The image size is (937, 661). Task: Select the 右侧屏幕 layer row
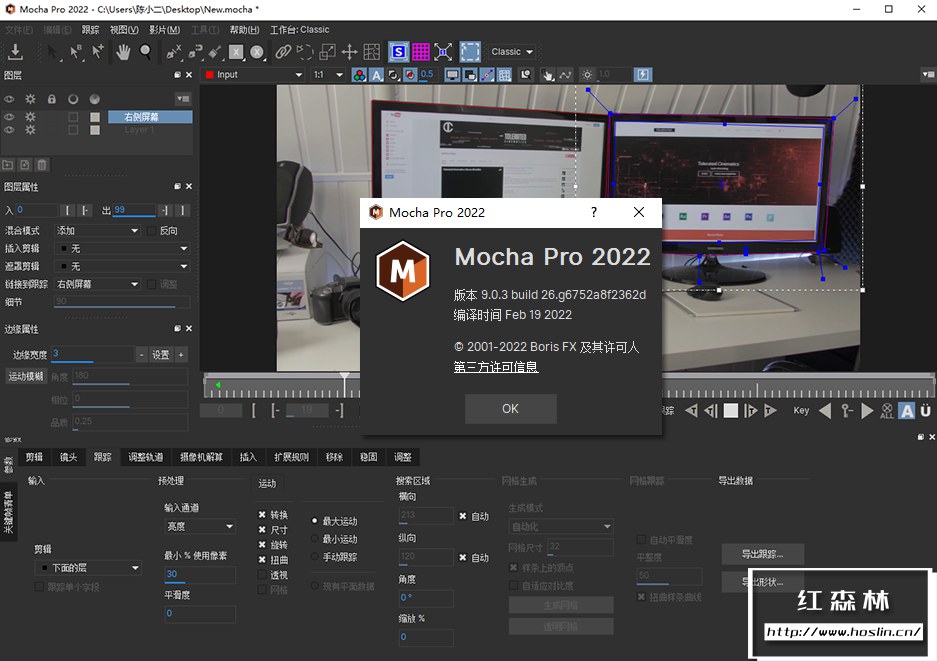[150, 117]
